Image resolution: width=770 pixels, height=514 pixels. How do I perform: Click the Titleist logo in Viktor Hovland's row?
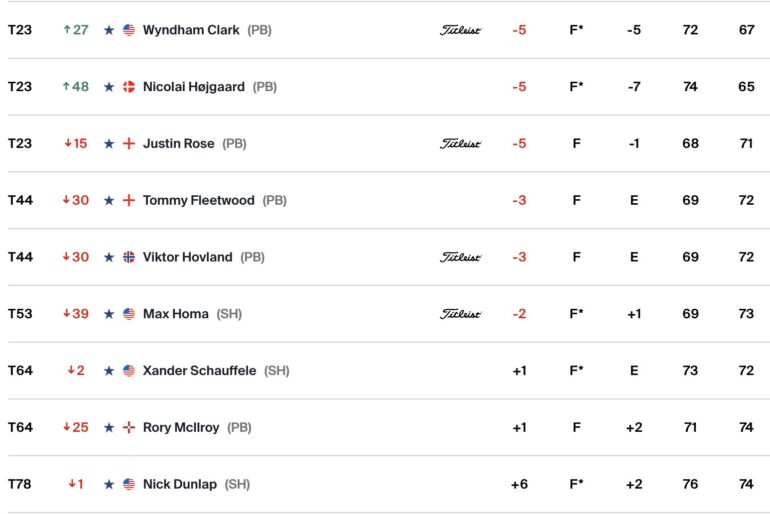[460, 257]
